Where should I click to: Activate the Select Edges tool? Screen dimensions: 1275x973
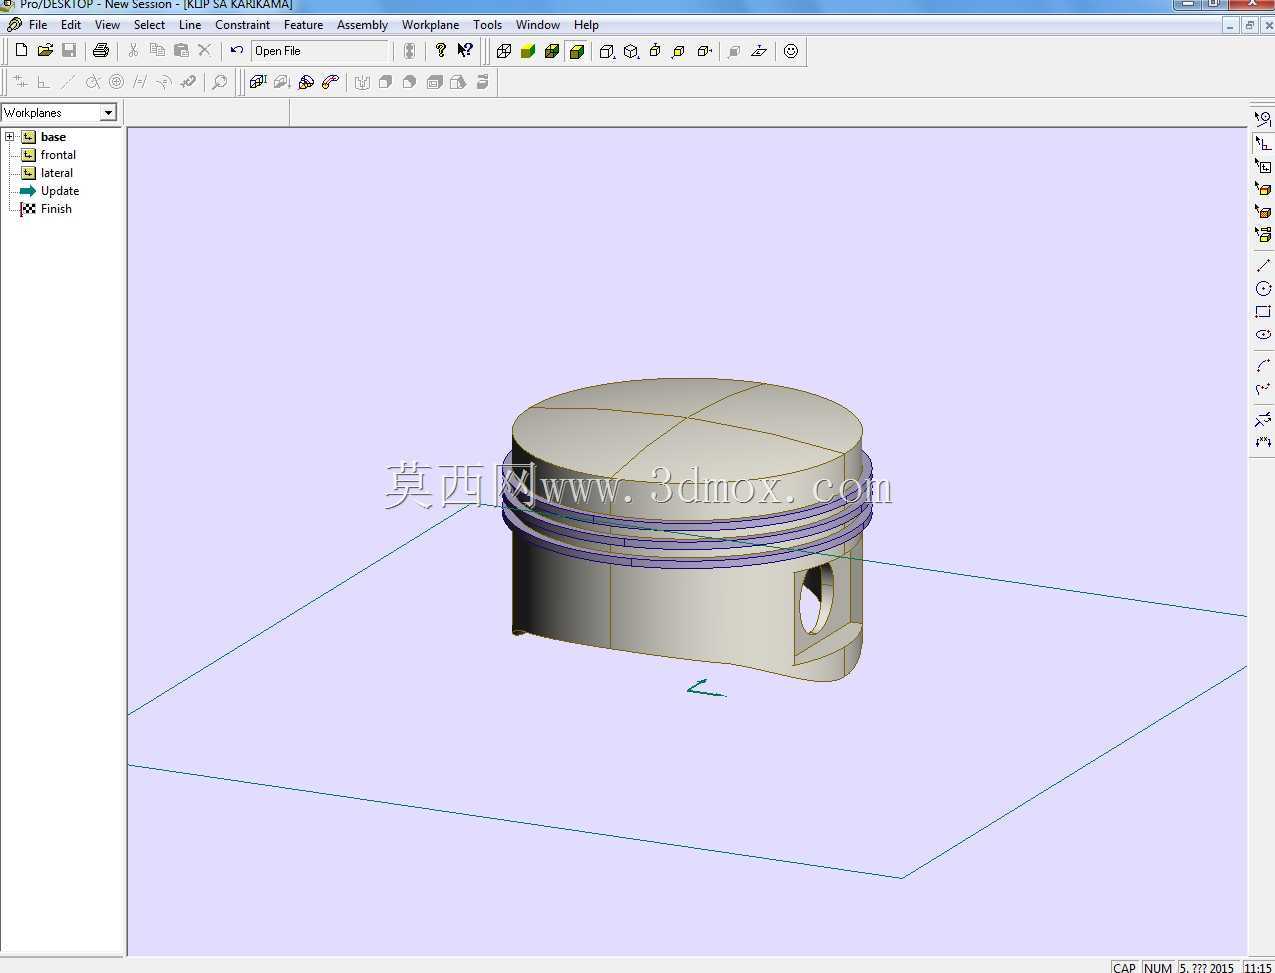1263,188
